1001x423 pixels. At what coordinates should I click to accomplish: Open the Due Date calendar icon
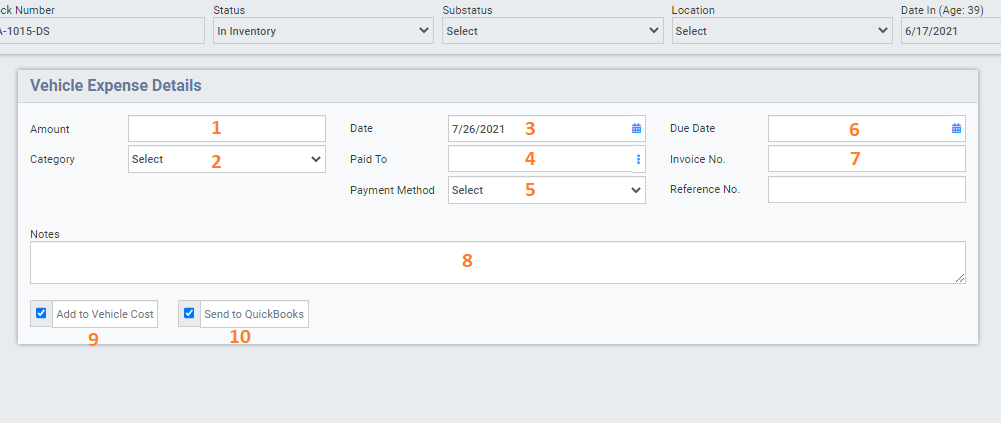956,129
